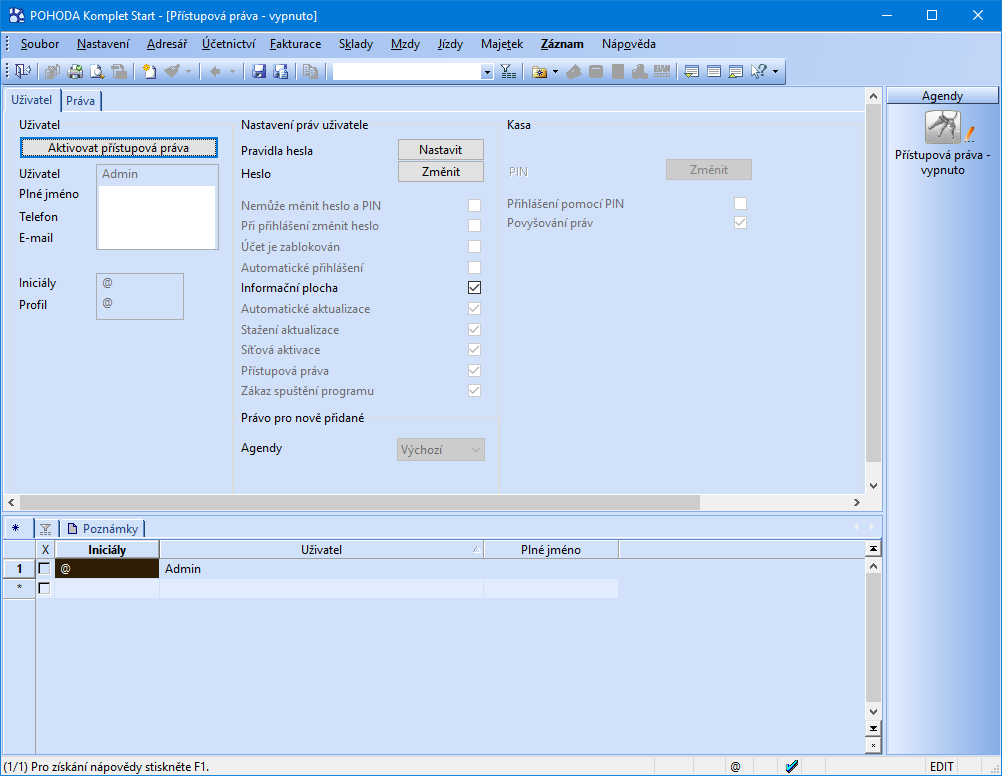Select the Admin cell in table

pos(321,568)
